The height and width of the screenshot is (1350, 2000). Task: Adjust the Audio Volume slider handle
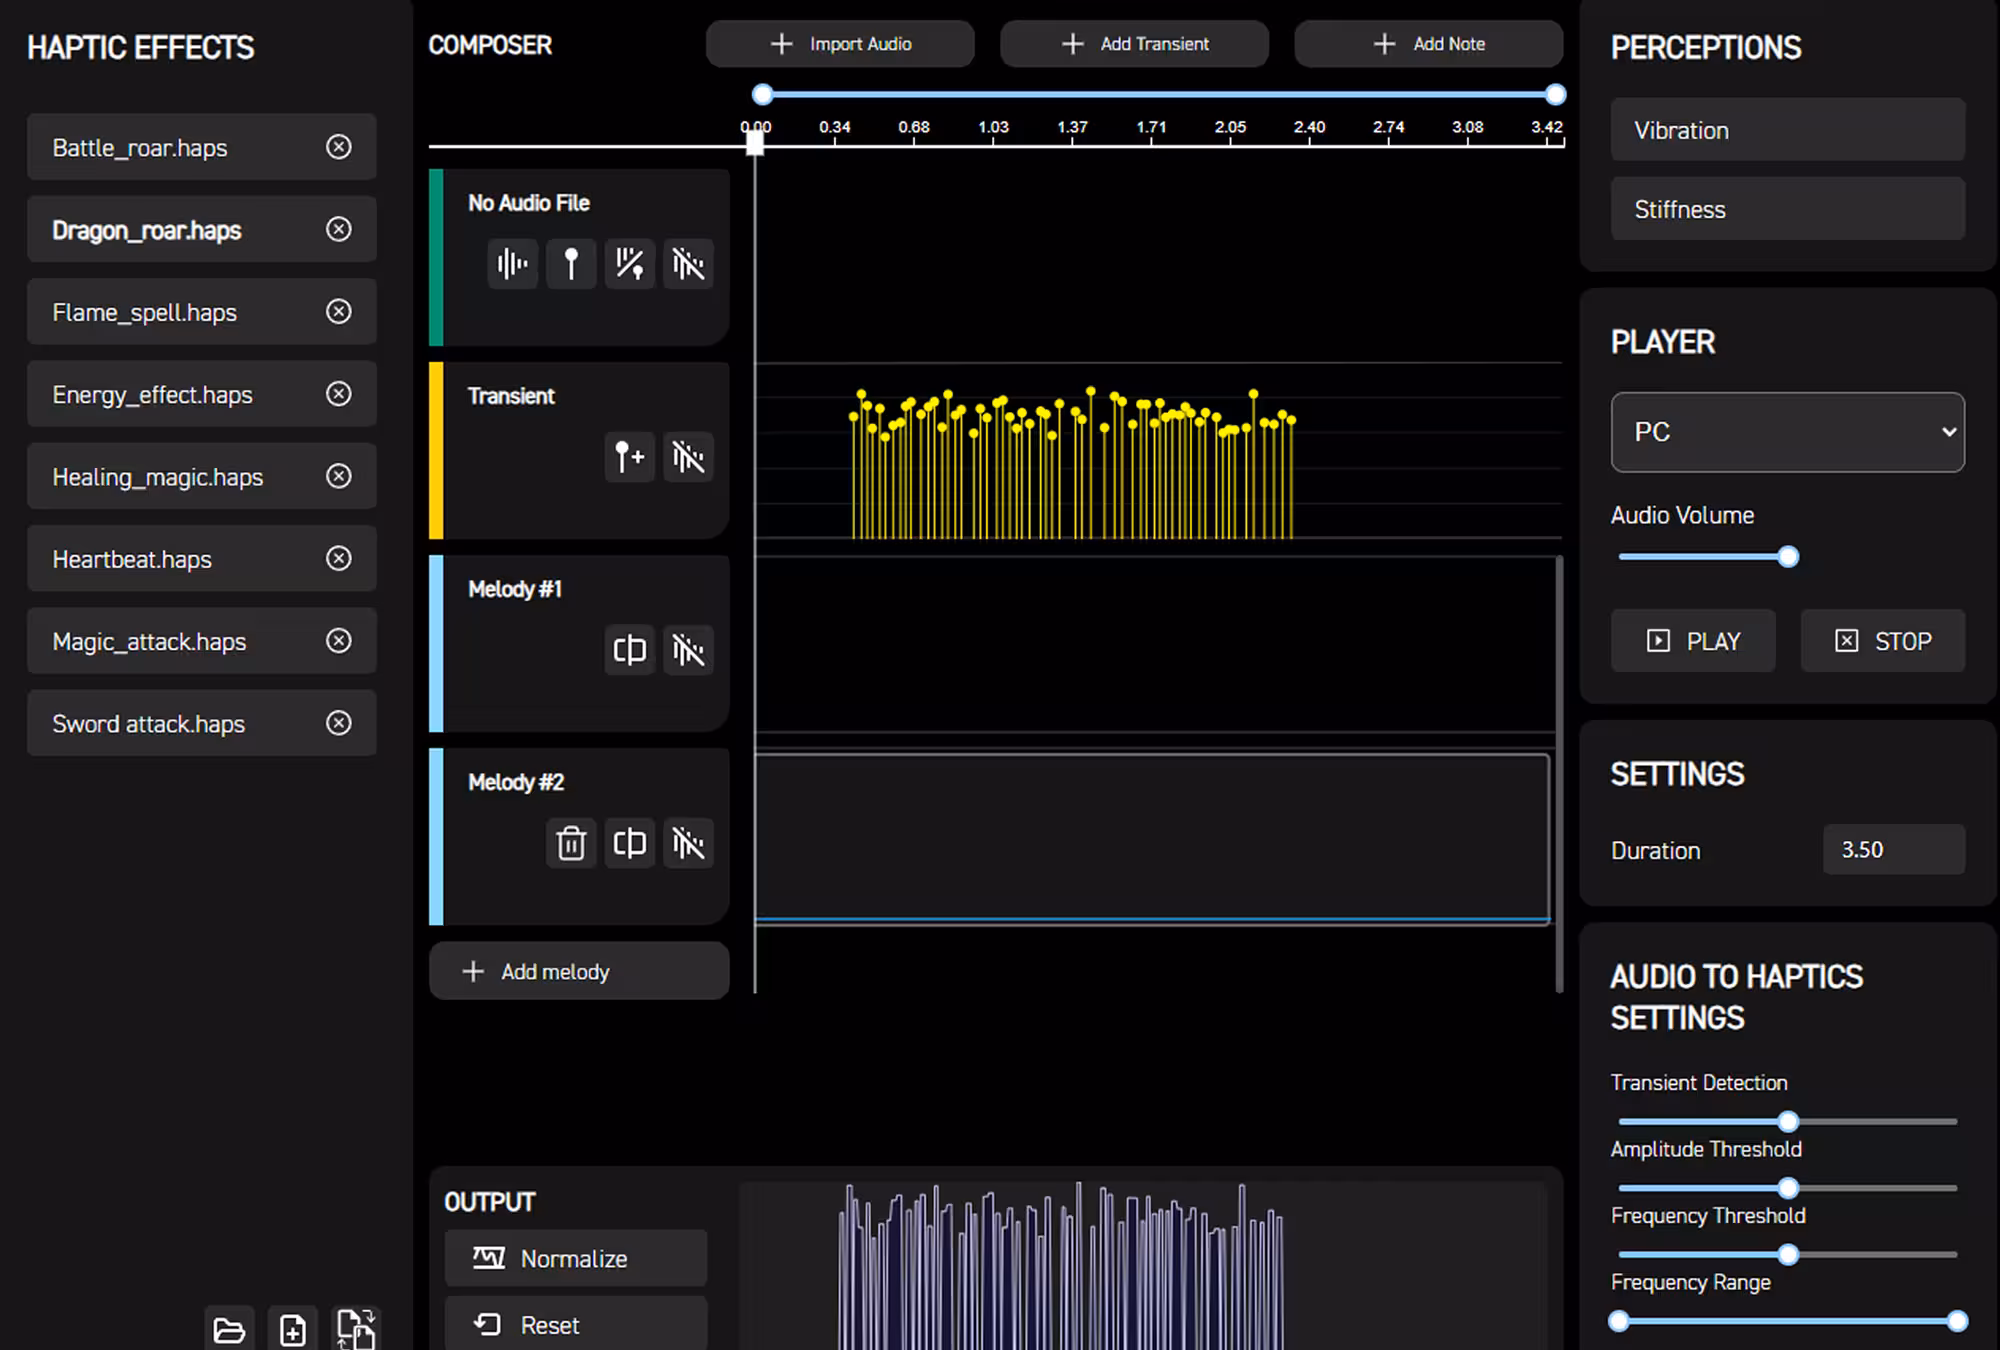click(1788, 557)
